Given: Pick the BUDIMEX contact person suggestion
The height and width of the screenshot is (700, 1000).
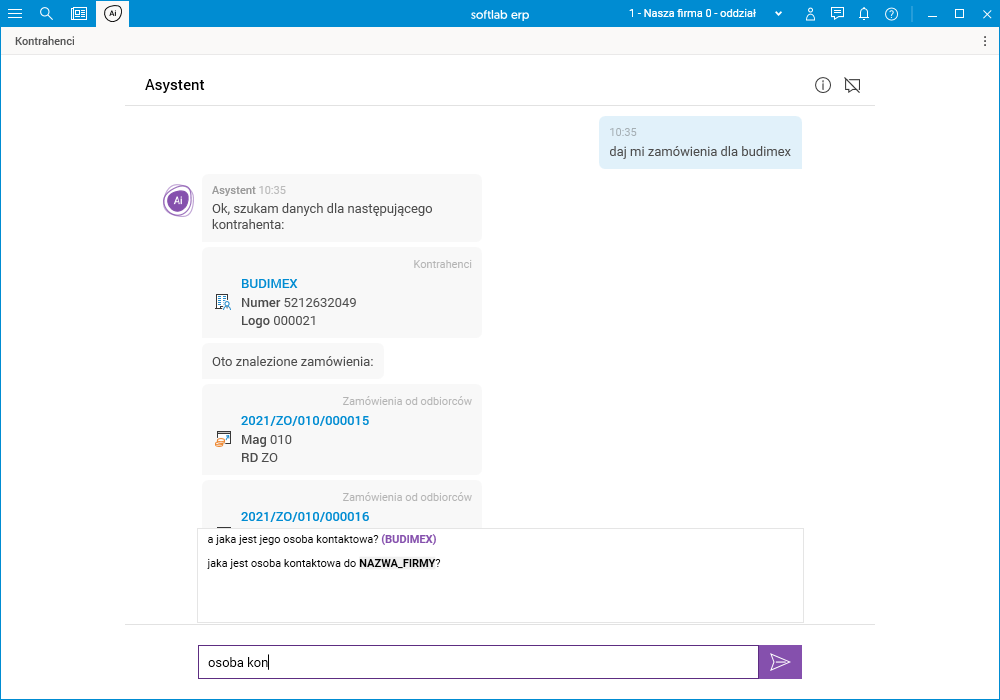Looking at the screenshot, I should pos(321,539).
